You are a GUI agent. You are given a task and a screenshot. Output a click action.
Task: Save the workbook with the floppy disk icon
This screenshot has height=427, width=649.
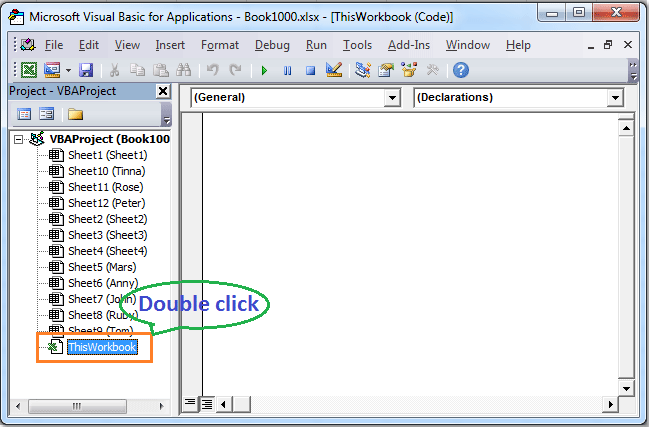(x=86, y=70)
